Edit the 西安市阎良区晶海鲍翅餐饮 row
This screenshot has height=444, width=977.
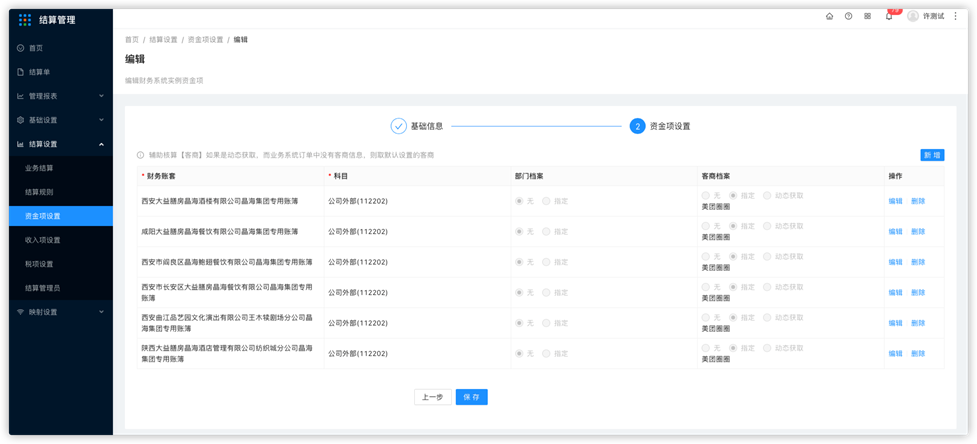coord(895,262)
